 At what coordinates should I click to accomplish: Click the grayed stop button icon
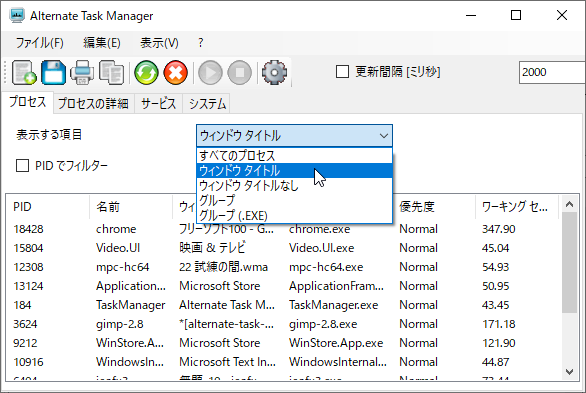240,72
